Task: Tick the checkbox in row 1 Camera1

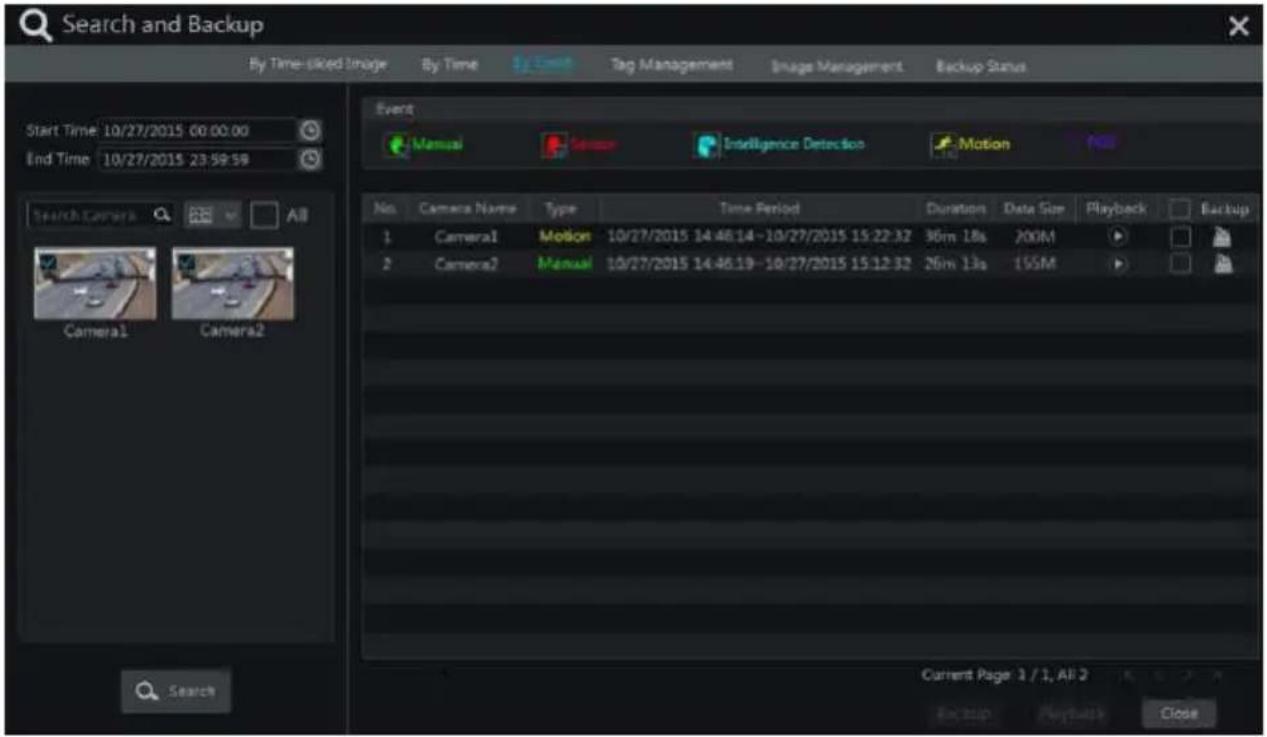Action: click(1180, 237)
